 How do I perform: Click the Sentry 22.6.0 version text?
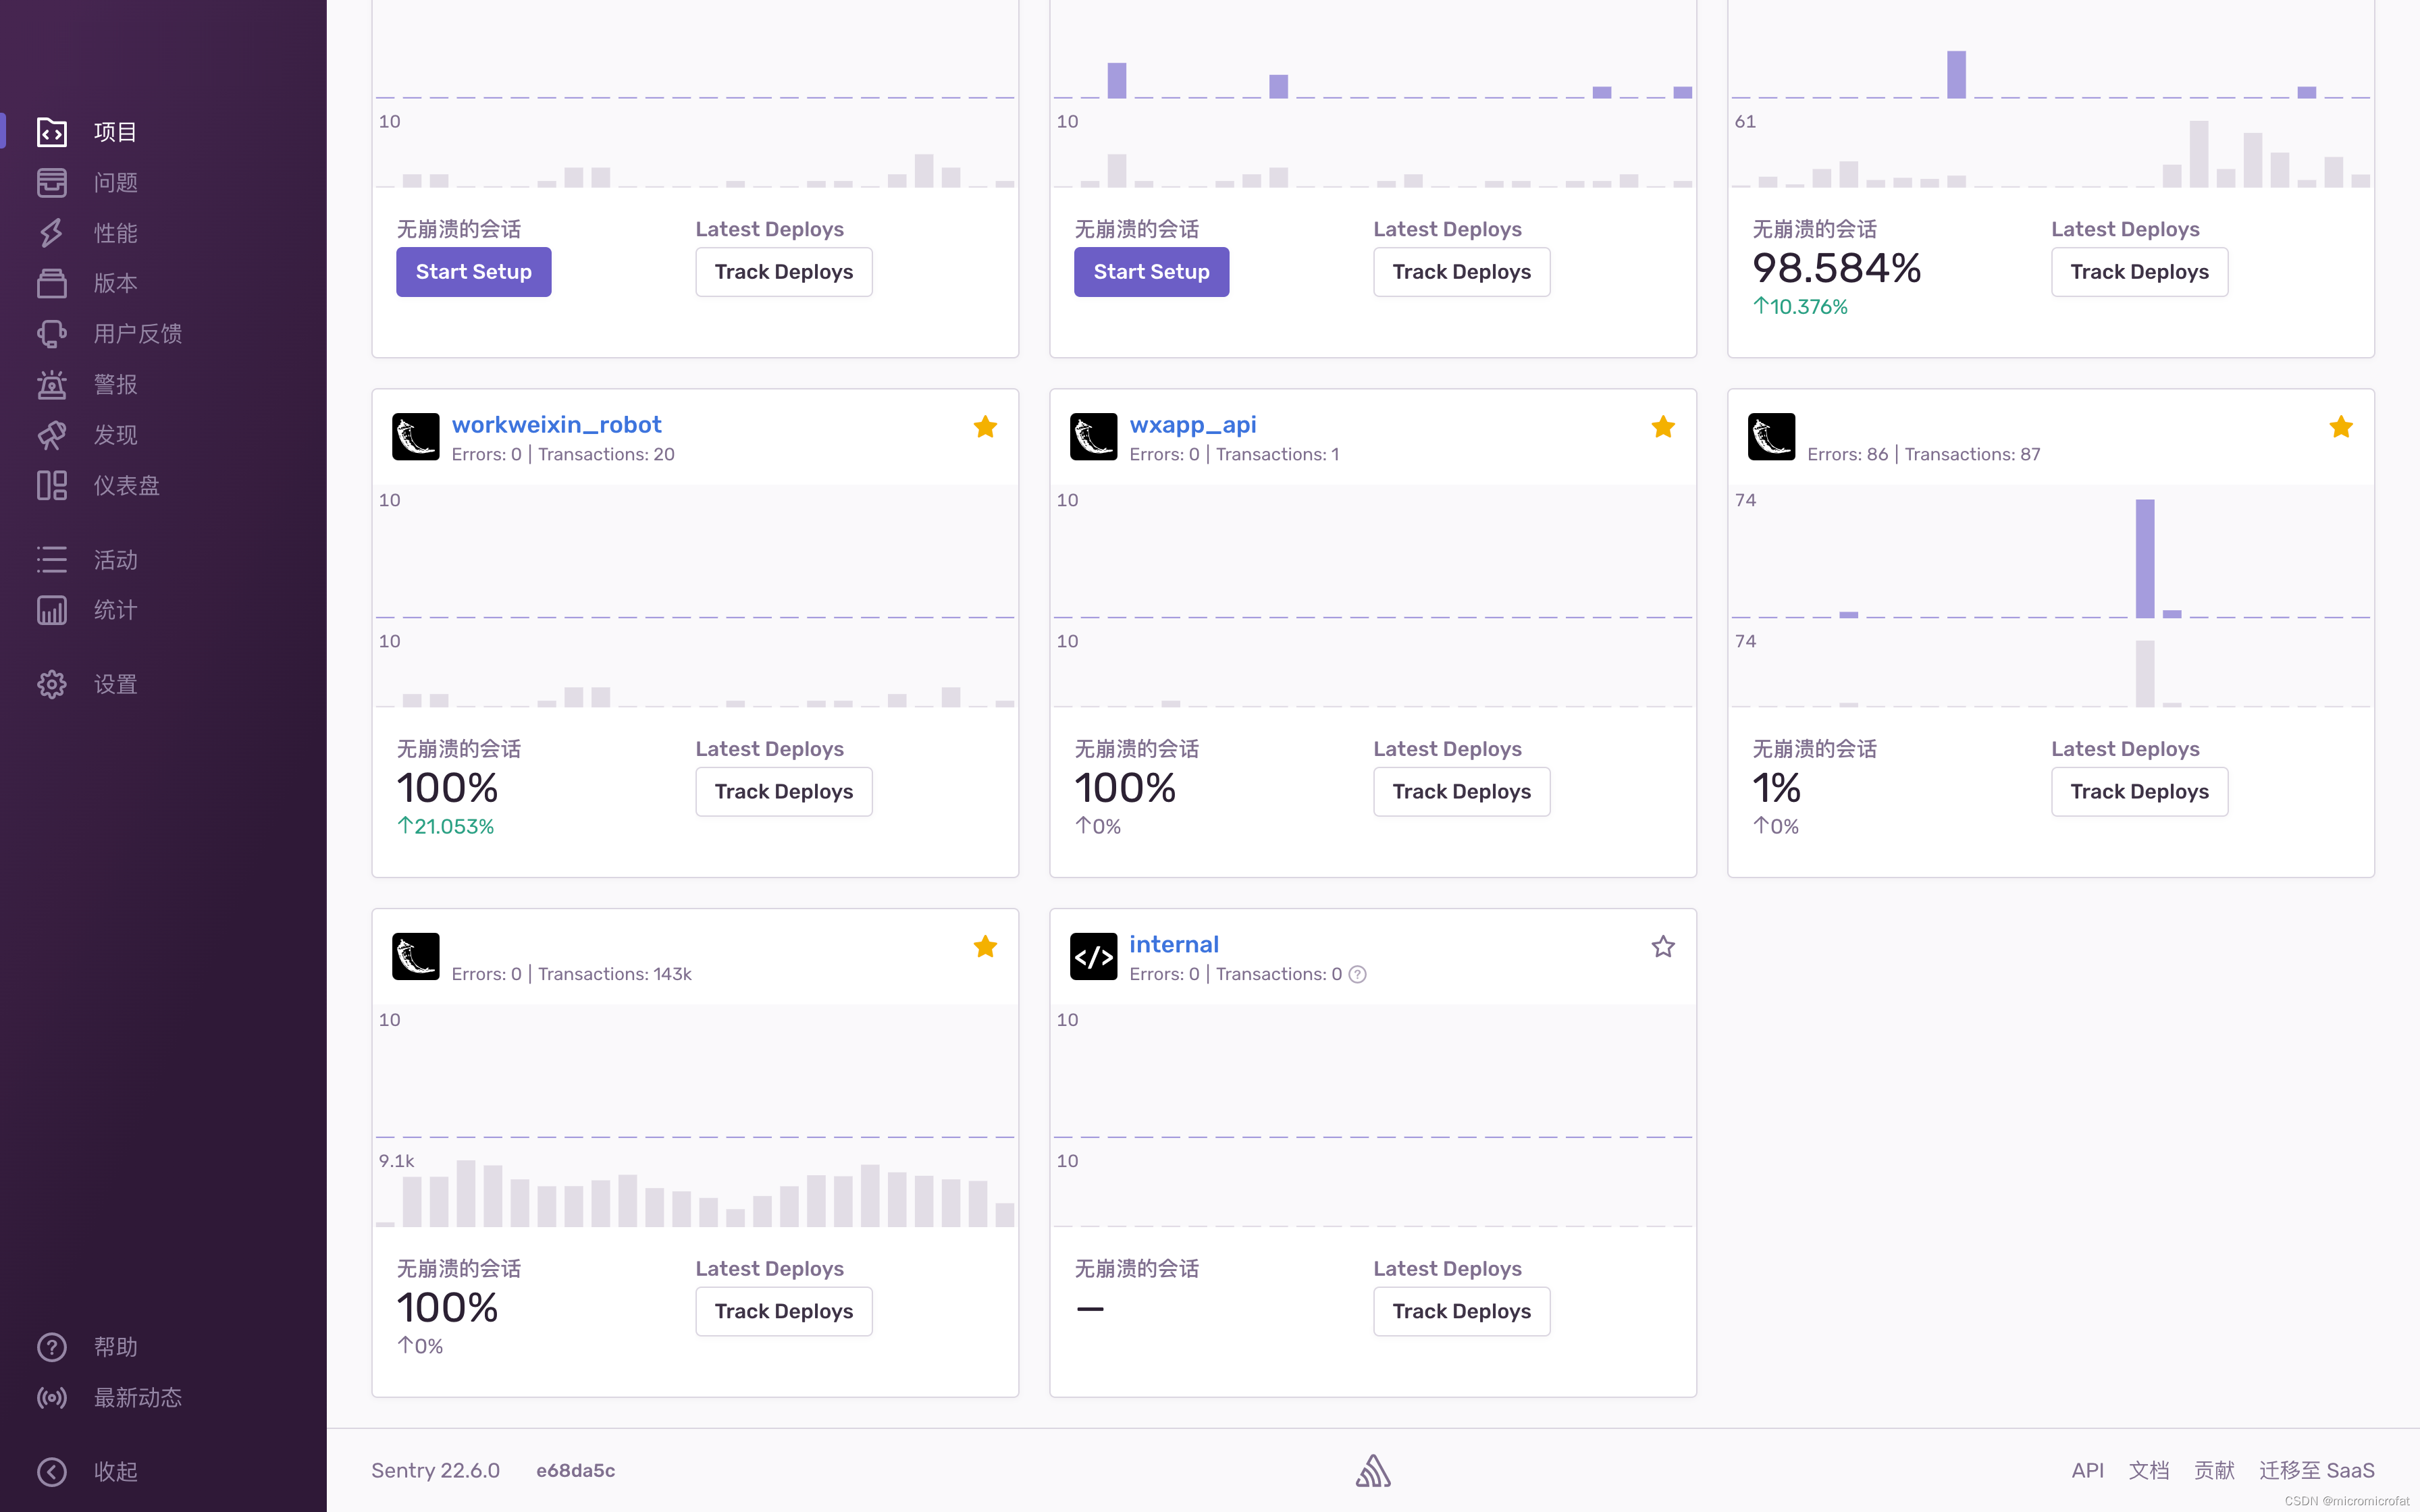pyautogui.click(x=435, y=1470)
